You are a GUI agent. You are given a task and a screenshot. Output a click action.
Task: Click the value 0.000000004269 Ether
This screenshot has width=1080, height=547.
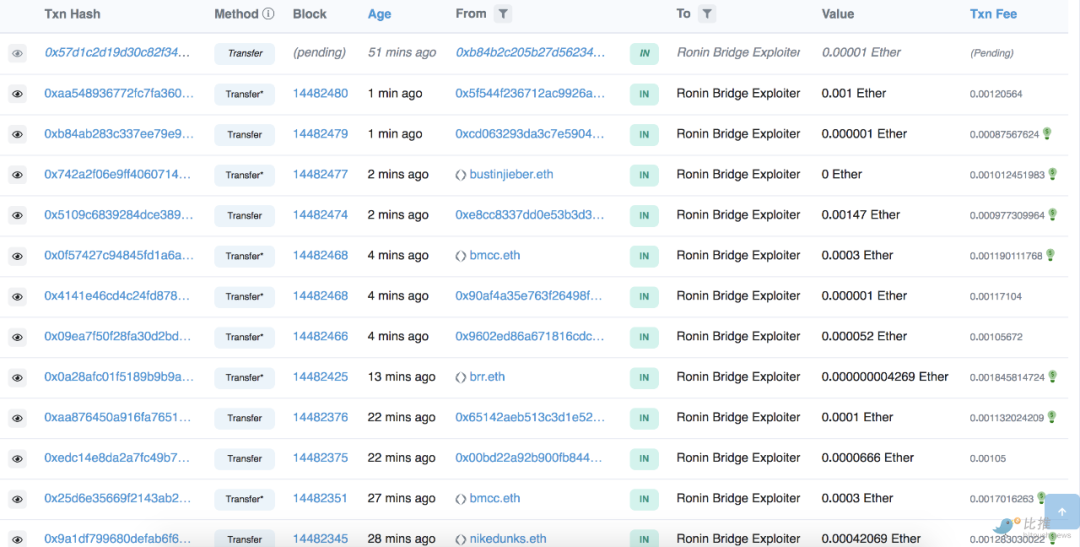click(885, 377)
